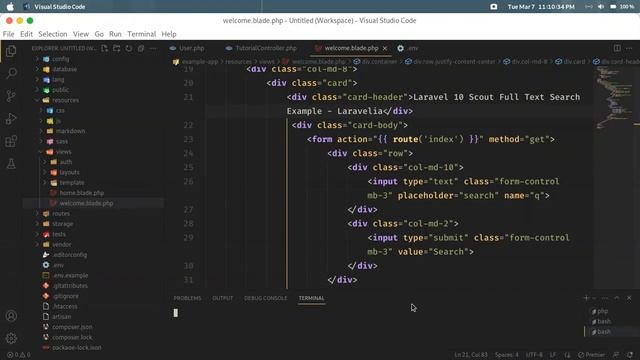Close the terminal panel

tap(629, 298)
